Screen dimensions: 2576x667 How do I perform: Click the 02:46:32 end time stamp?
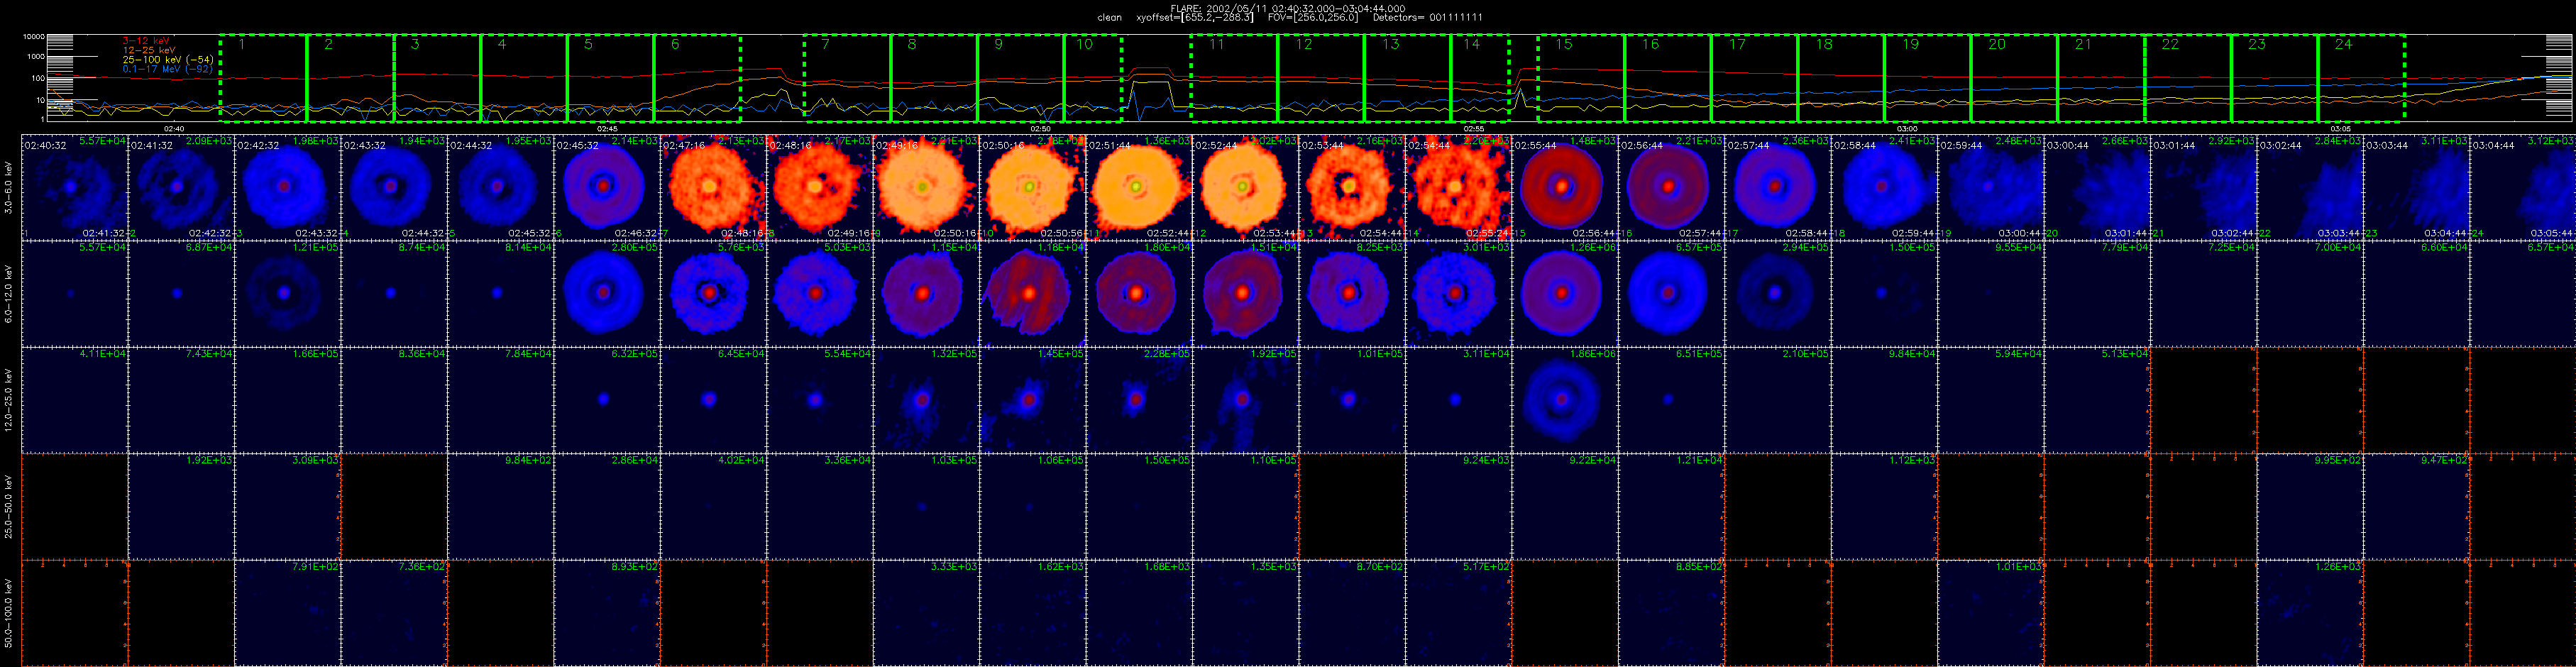636,233
